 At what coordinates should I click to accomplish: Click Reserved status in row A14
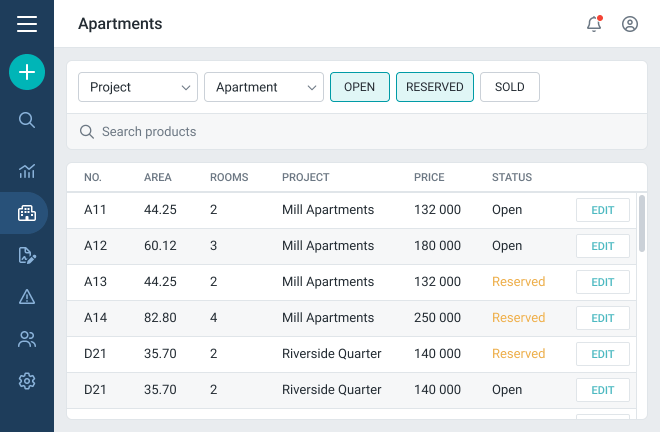click(x=519, y=317)
